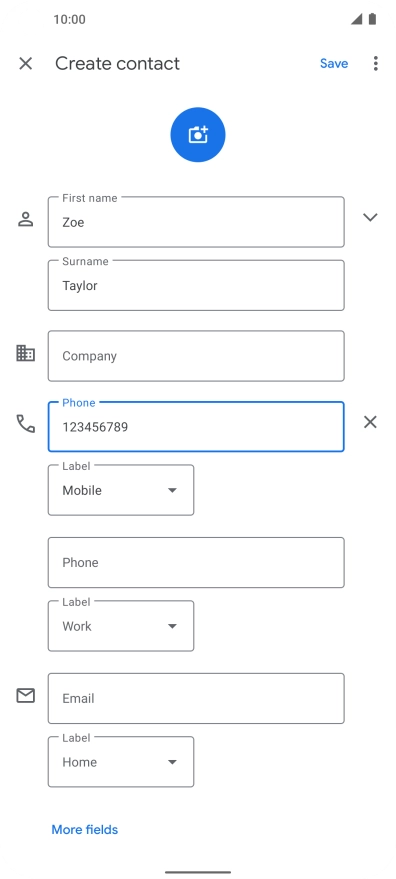396x879 pixels.
Task: Tap the company building icon
Action: coord(25,353)
